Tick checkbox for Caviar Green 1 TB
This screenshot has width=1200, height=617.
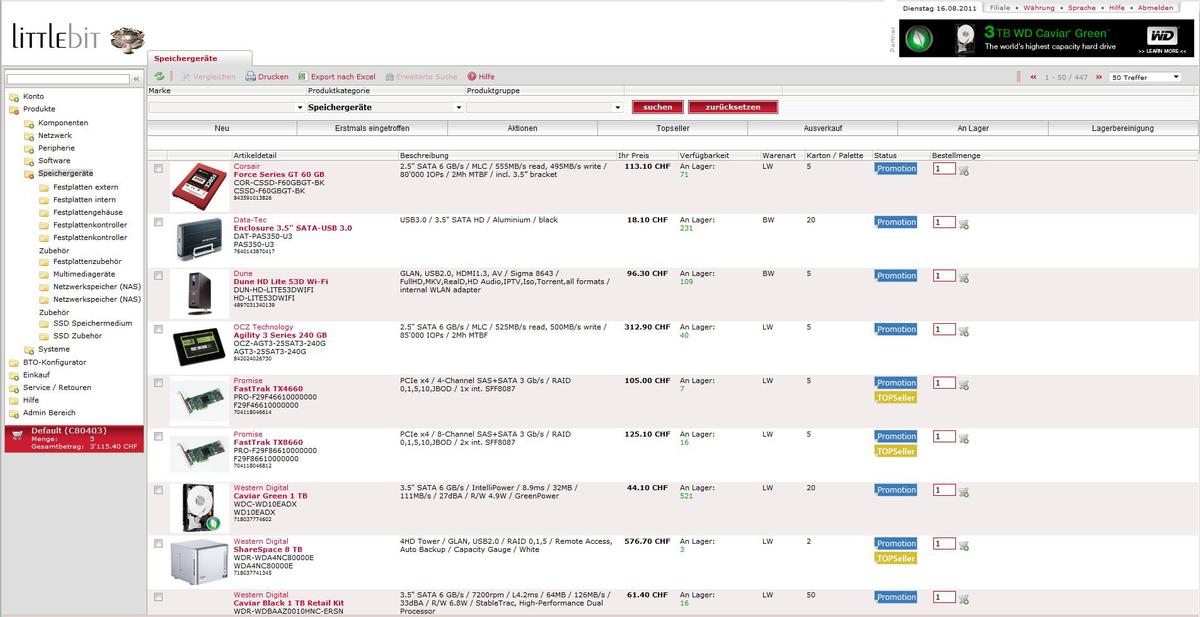[x=158, y=490]
